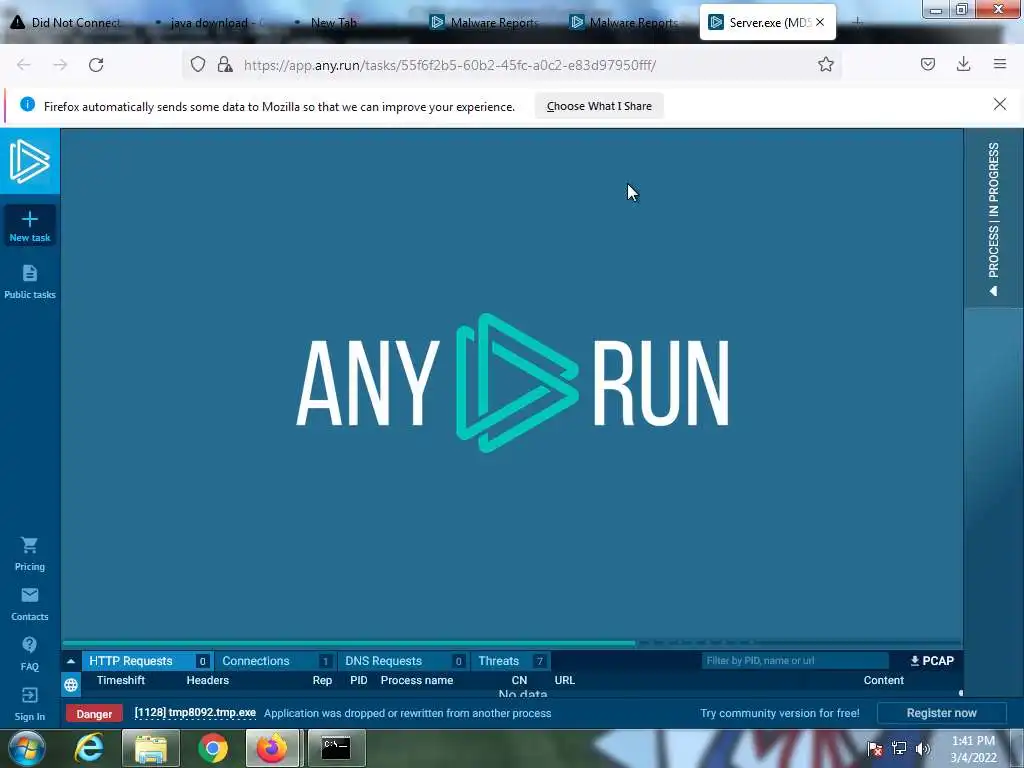The image size is (1024, 768).
Task: Click the URL column header
Action: [564, 680]
